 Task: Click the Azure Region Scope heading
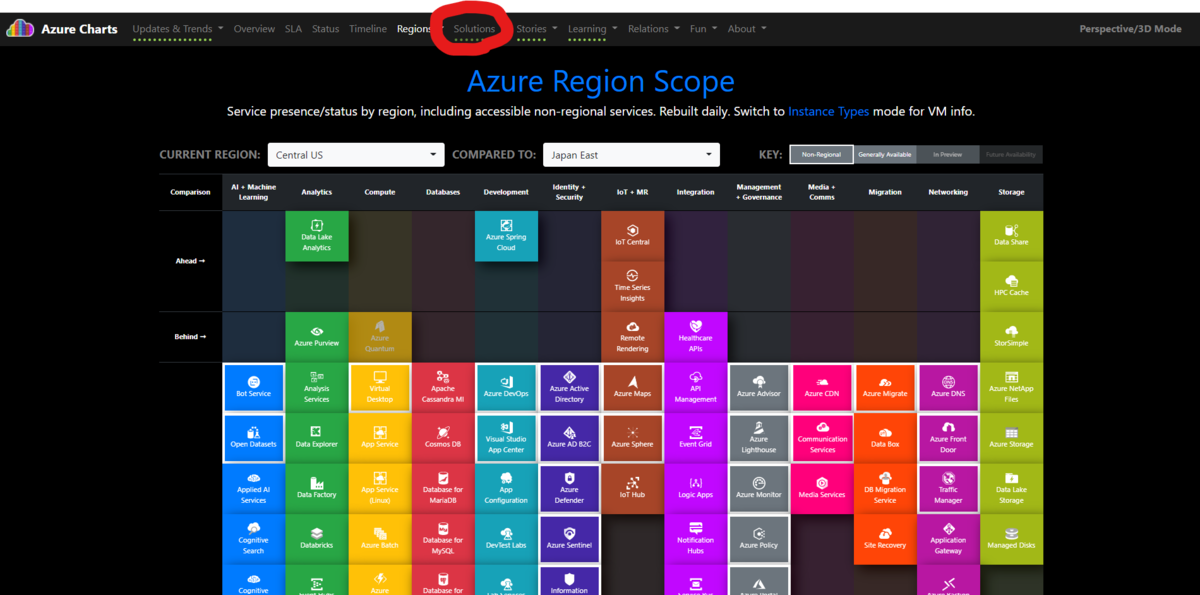[600, 81]
